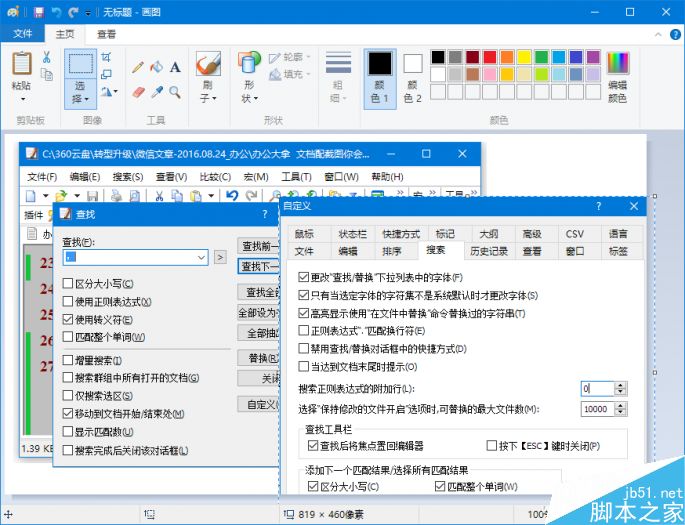
Task: Switch to the 查看 ribbon tab
Action: 106,34
